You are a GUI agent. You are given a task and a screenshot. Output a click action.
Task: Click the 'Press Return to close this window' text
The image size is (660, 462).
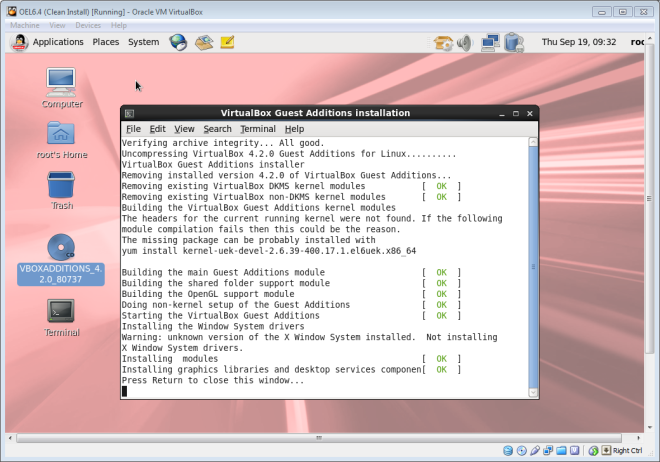(x=213, y=380)
